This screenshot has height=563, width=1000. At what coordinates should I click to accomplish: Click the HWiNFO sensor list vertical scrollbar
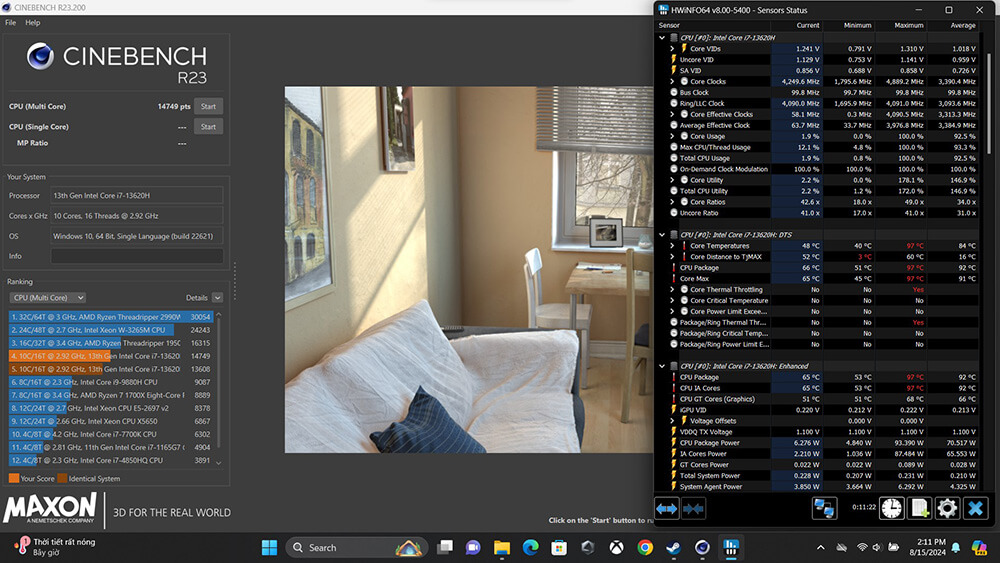pyautogui.click(x=989, y=102)
